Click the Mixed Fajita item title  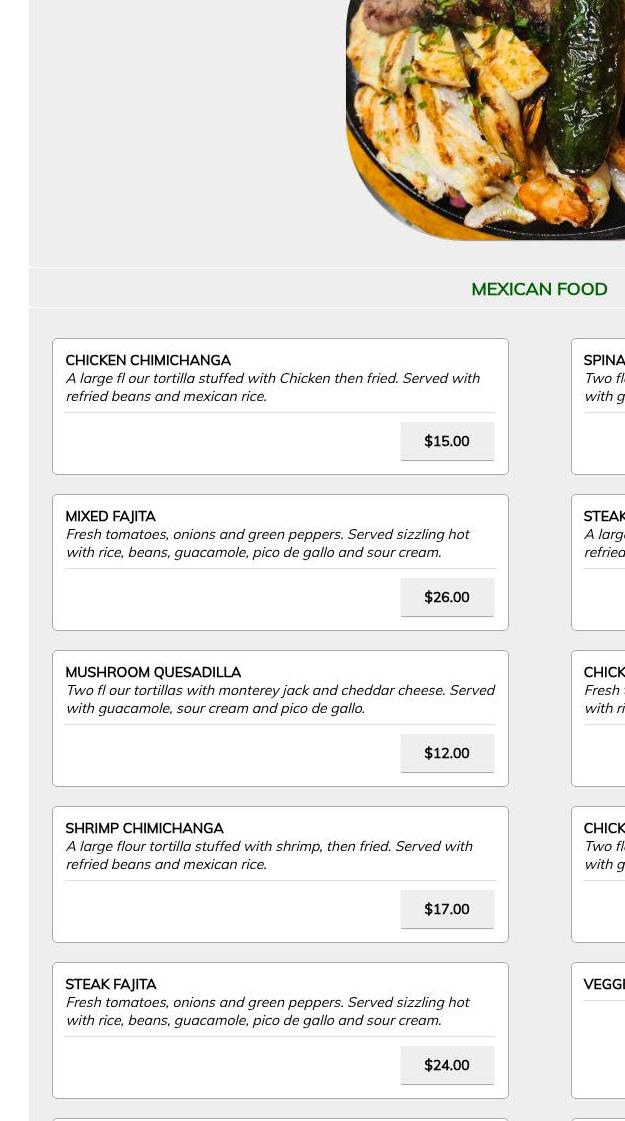click(x=110, y=516)
